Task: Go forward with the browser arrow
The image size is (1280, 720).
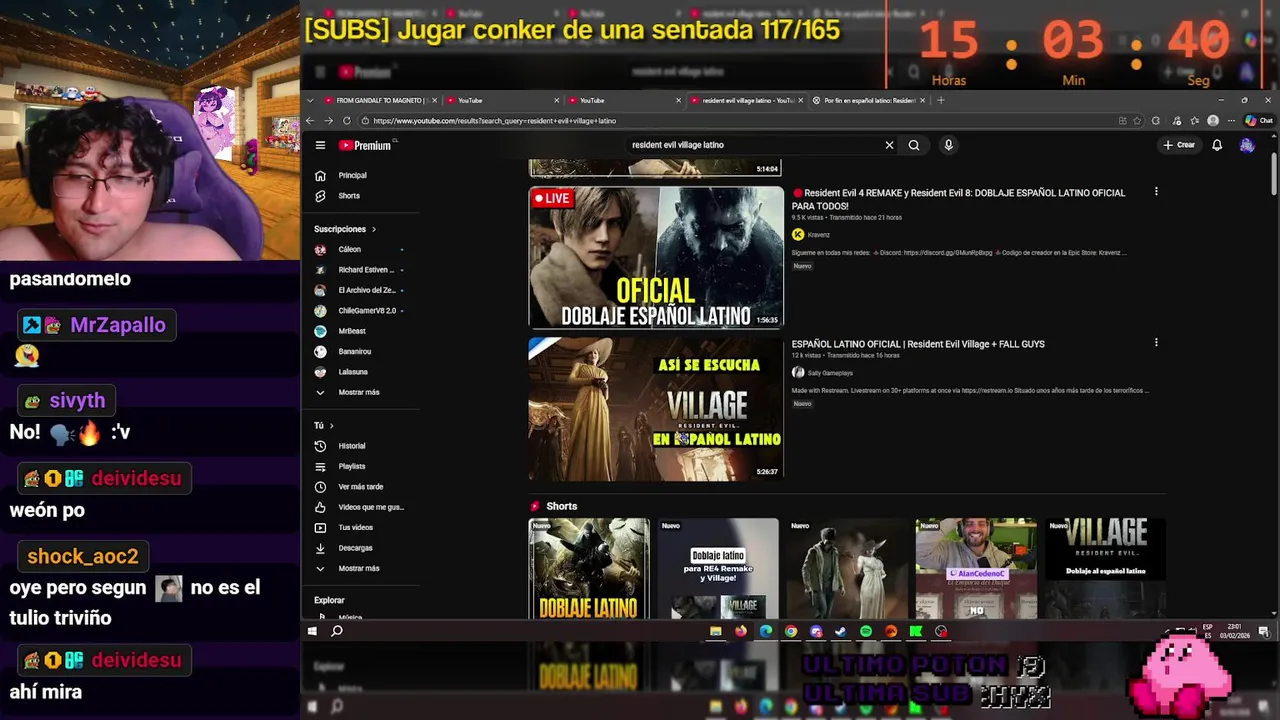Action: click(328, 121)
